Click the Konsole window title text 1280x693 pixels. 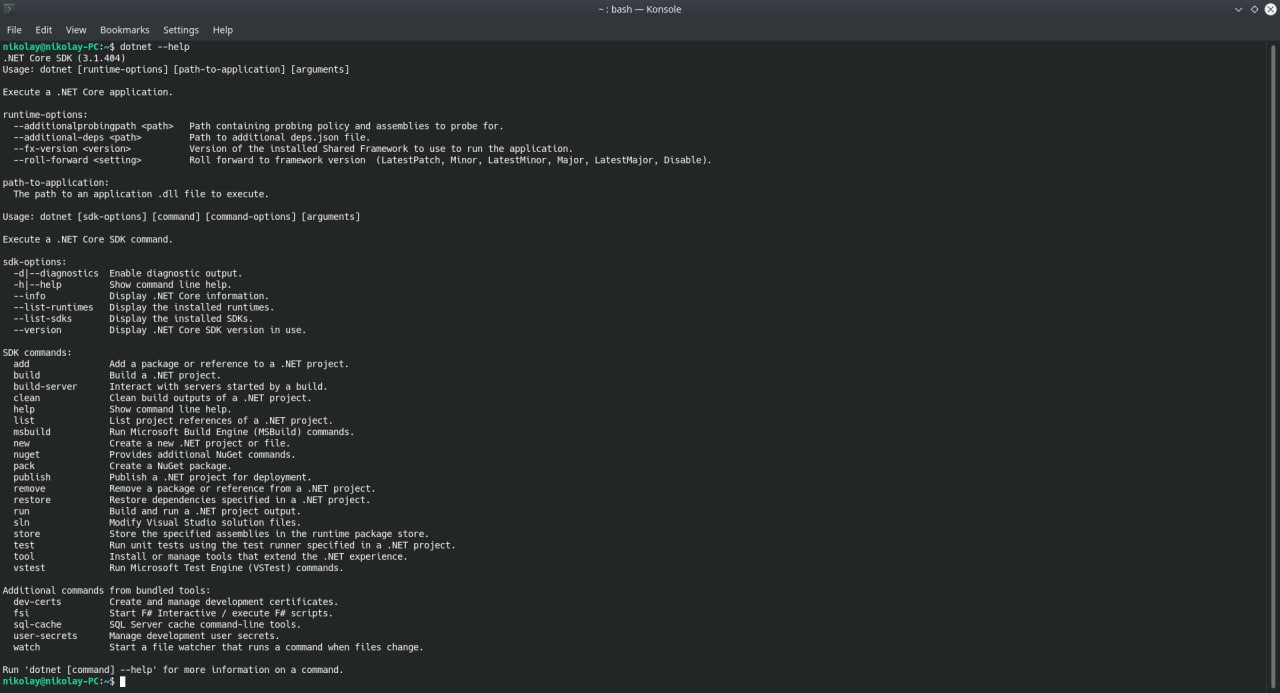click(x=640, y=9)
